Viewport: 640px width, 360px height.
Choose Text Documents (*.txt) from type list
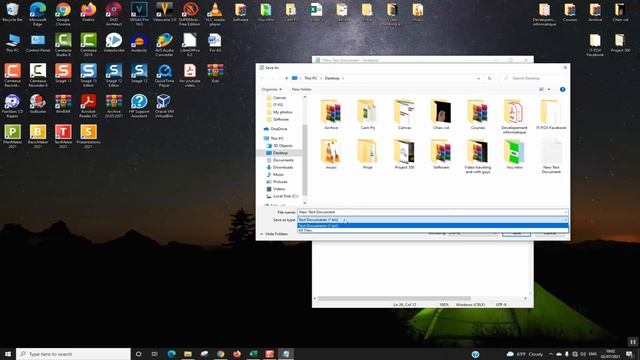pyautogui.click(x=433, y=225)
